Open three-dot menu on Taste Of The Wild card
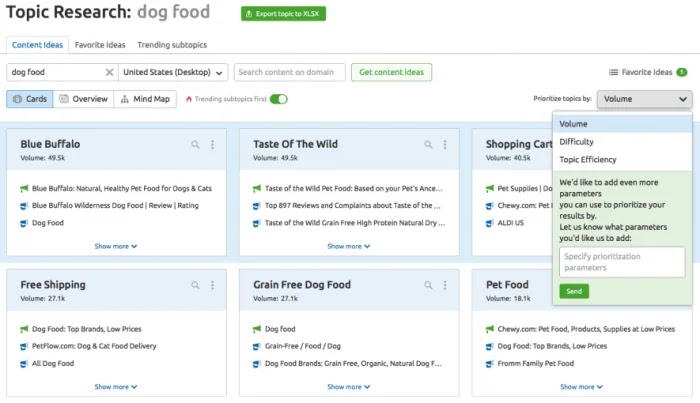Viewport: 700px width, 403px height. [445, 145]
